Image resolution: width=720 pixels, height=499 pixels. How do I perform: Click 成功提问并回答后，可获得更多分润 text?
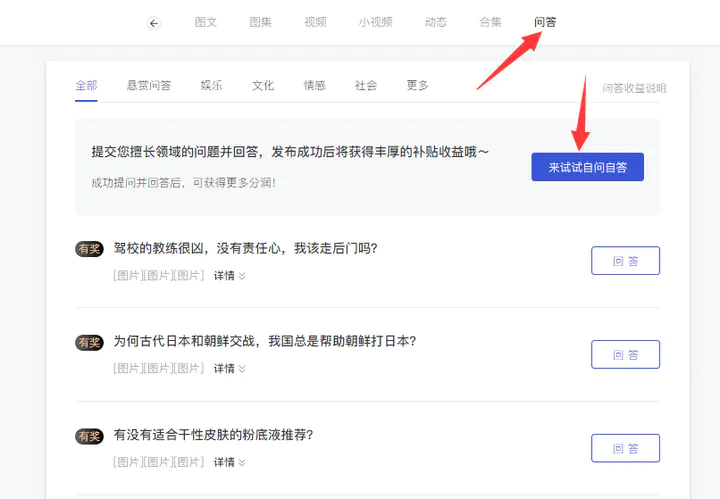click(x=183, y=183)
